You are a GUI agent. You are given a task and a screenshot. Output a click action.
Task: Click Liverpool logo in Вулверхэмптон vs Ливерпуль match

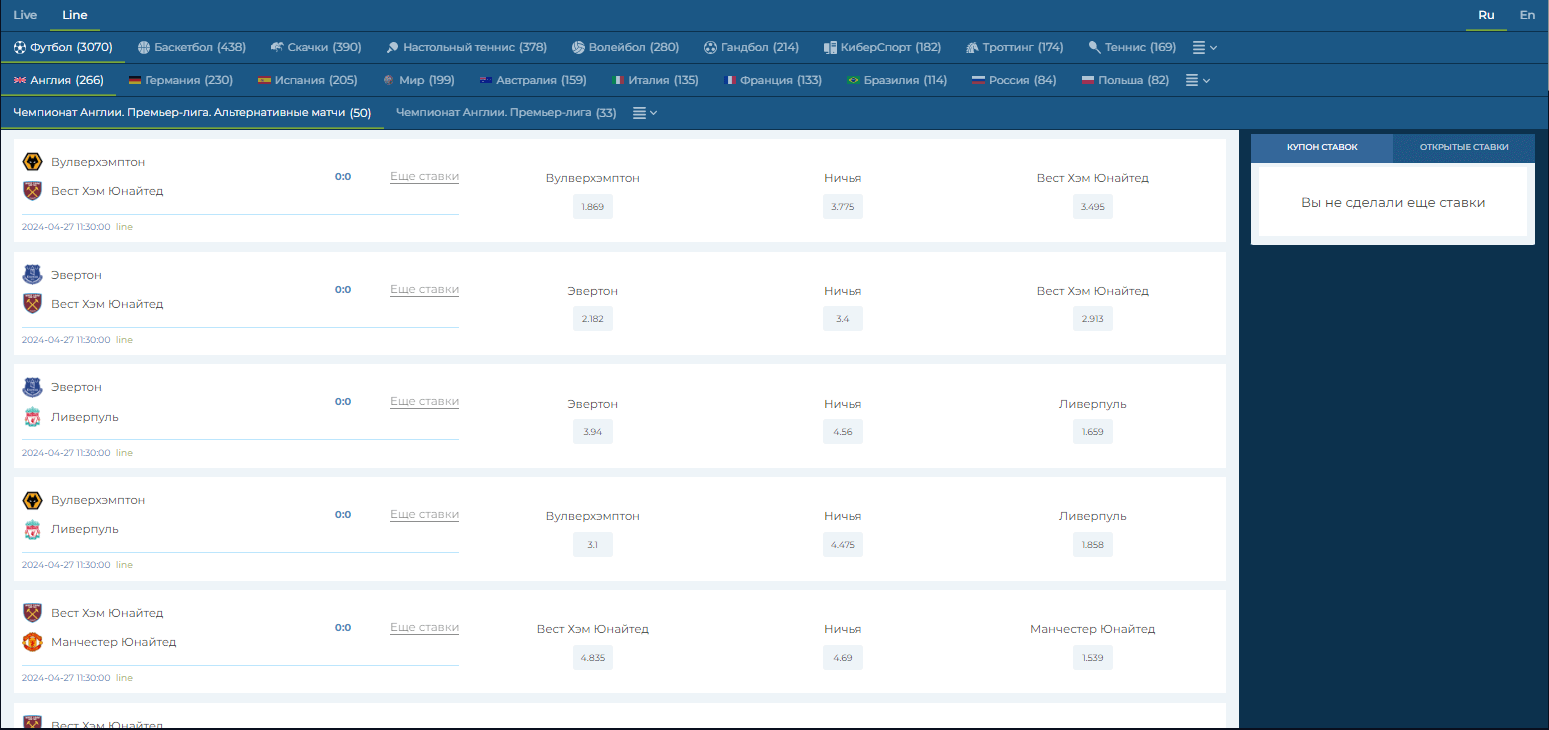tap(33, 529)
